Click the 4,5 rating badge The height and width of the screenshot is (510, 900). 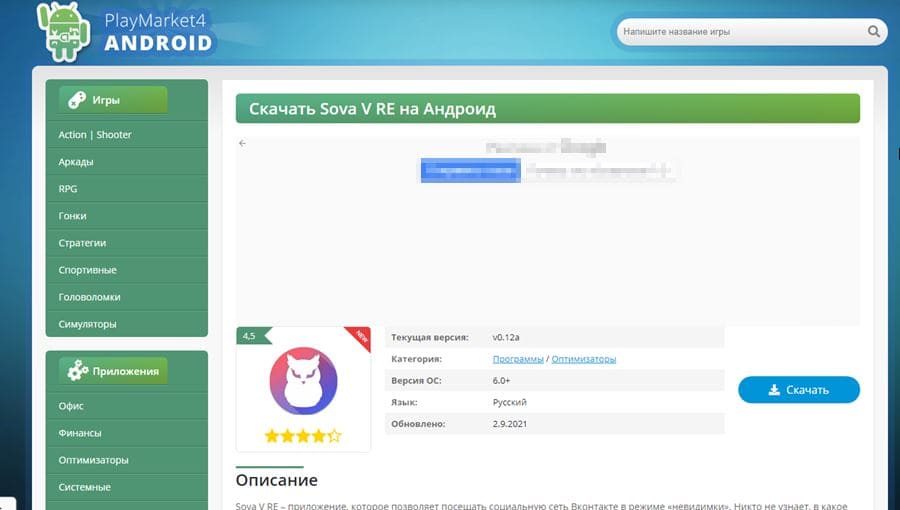(253, 336)
